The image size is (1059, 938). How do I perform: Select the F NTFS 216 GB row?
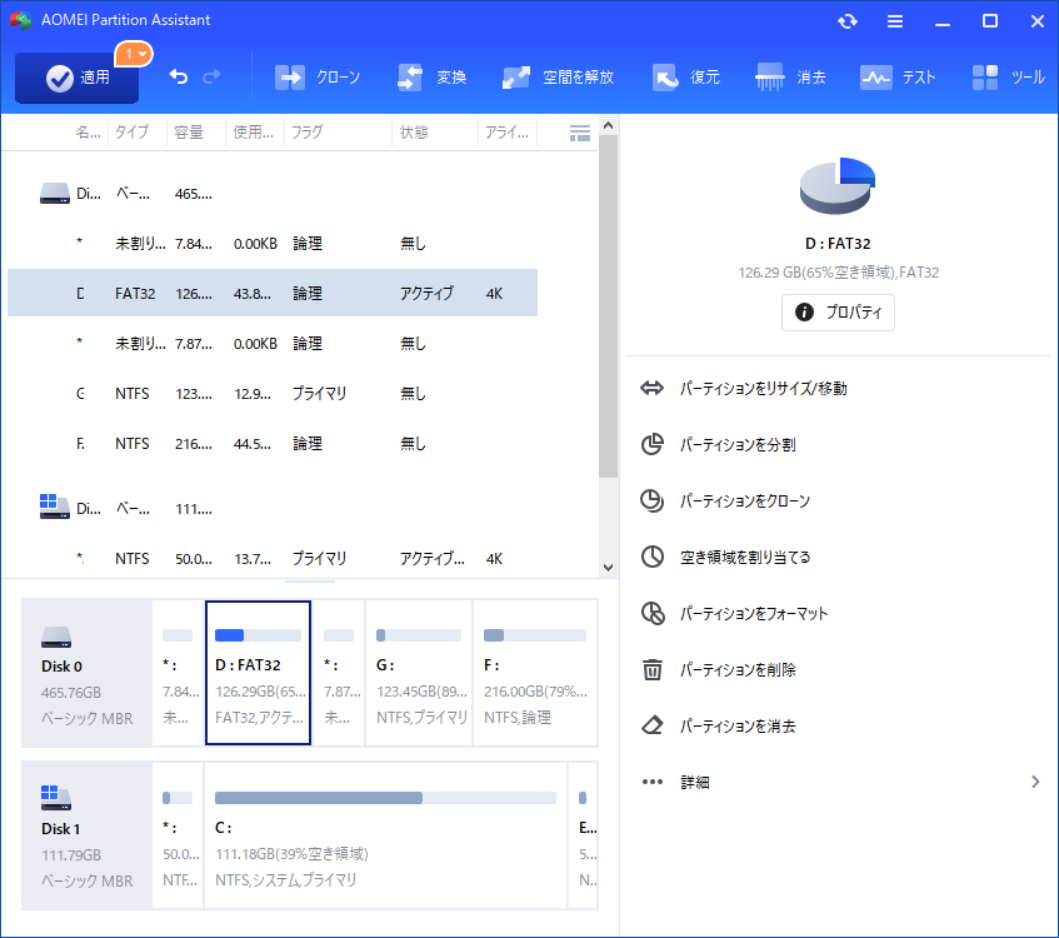pyautogui.click(x=272, y=443)
